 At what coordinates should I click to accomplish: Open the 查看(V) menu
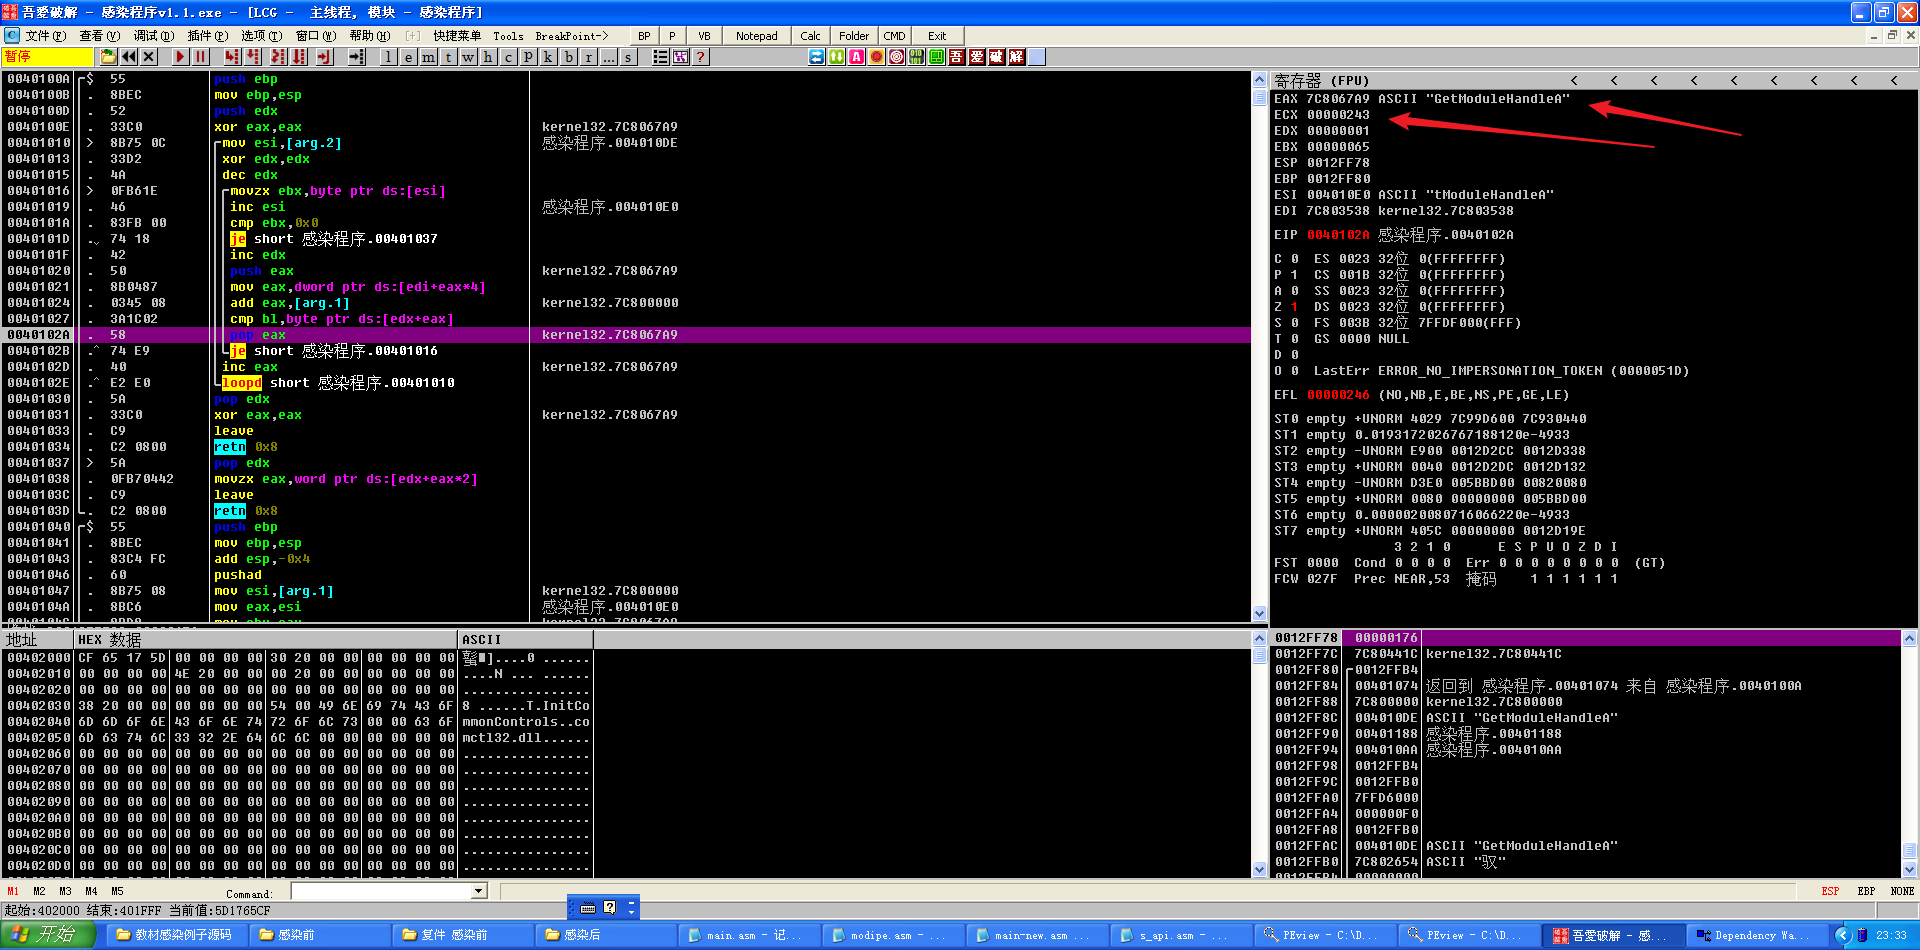click(x=99, y=36)
